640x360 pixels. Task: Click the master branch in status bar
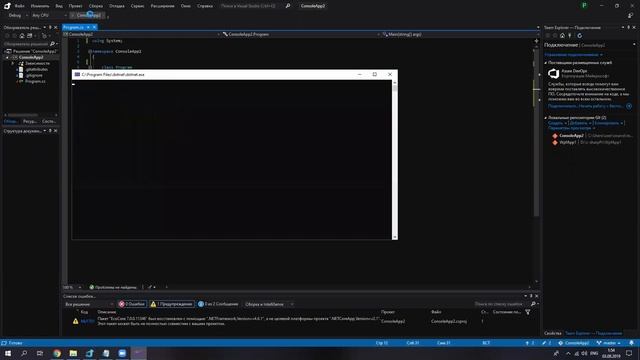[x=608, y=343]
